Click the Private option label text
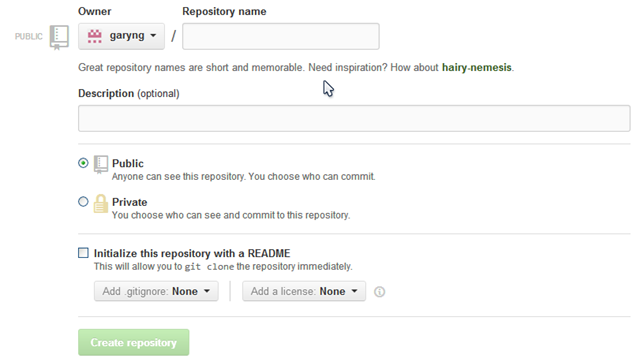 (130, 202)
